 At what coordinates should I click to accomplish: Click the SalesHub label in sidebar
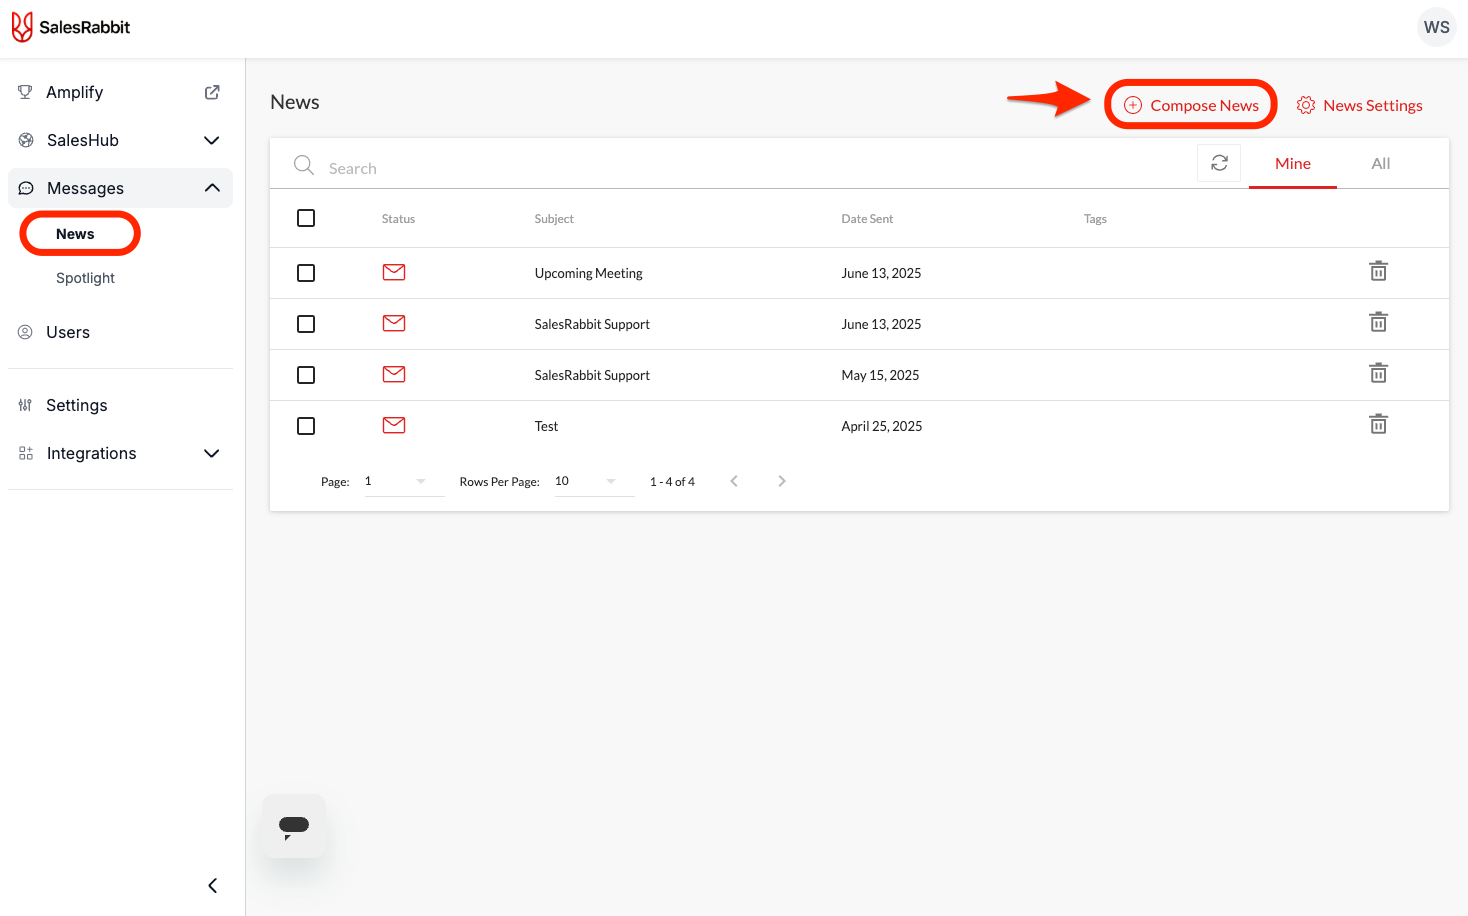coord(83,140)
